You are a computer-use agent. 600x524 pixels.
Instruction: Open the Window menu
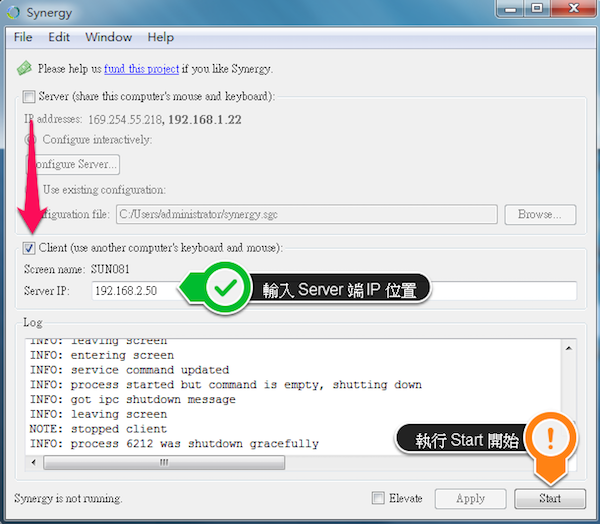109,37
